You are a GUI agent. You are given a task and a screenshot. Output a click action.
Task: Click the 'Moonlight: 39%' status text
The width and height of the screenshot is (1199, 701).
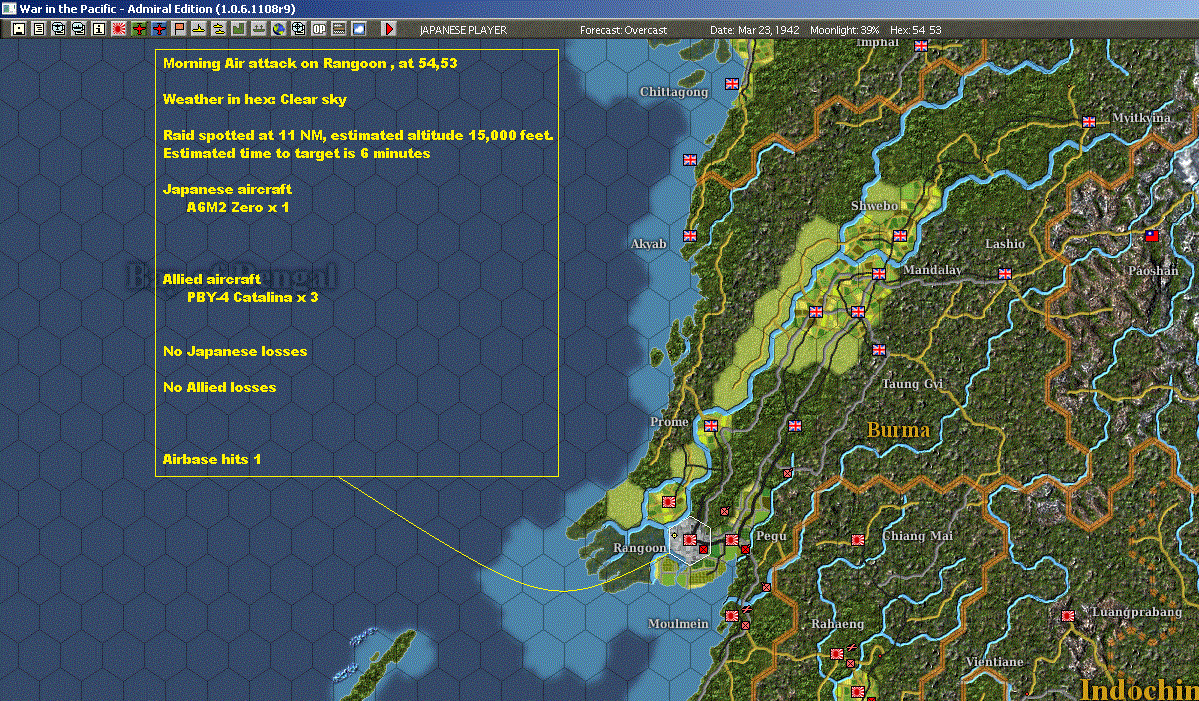pyautogui.click(x=845, y=30)
